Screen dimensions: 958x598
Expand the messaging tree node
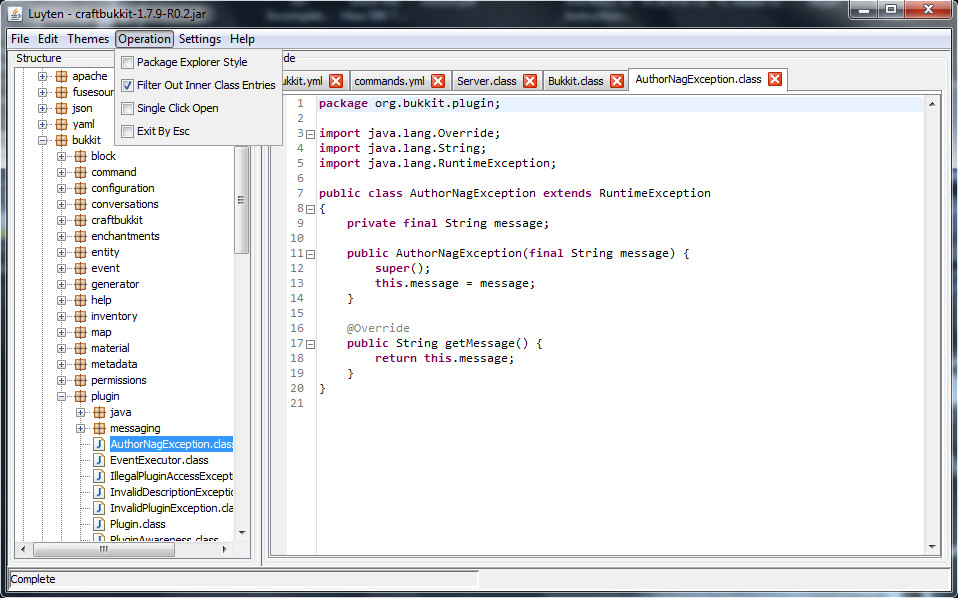coord(80,428)
